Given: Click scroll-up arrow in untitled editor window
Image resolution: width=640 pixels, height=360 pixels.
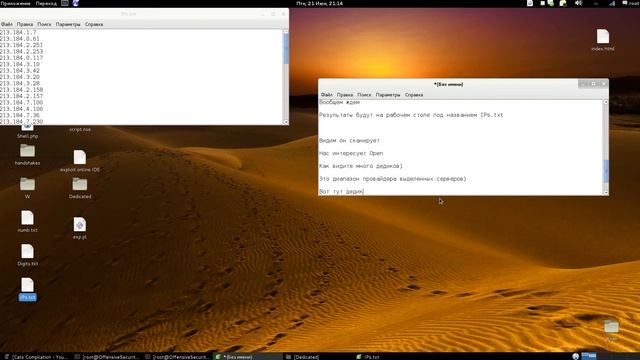Looking at the screenshot, I should click(606, 102).
